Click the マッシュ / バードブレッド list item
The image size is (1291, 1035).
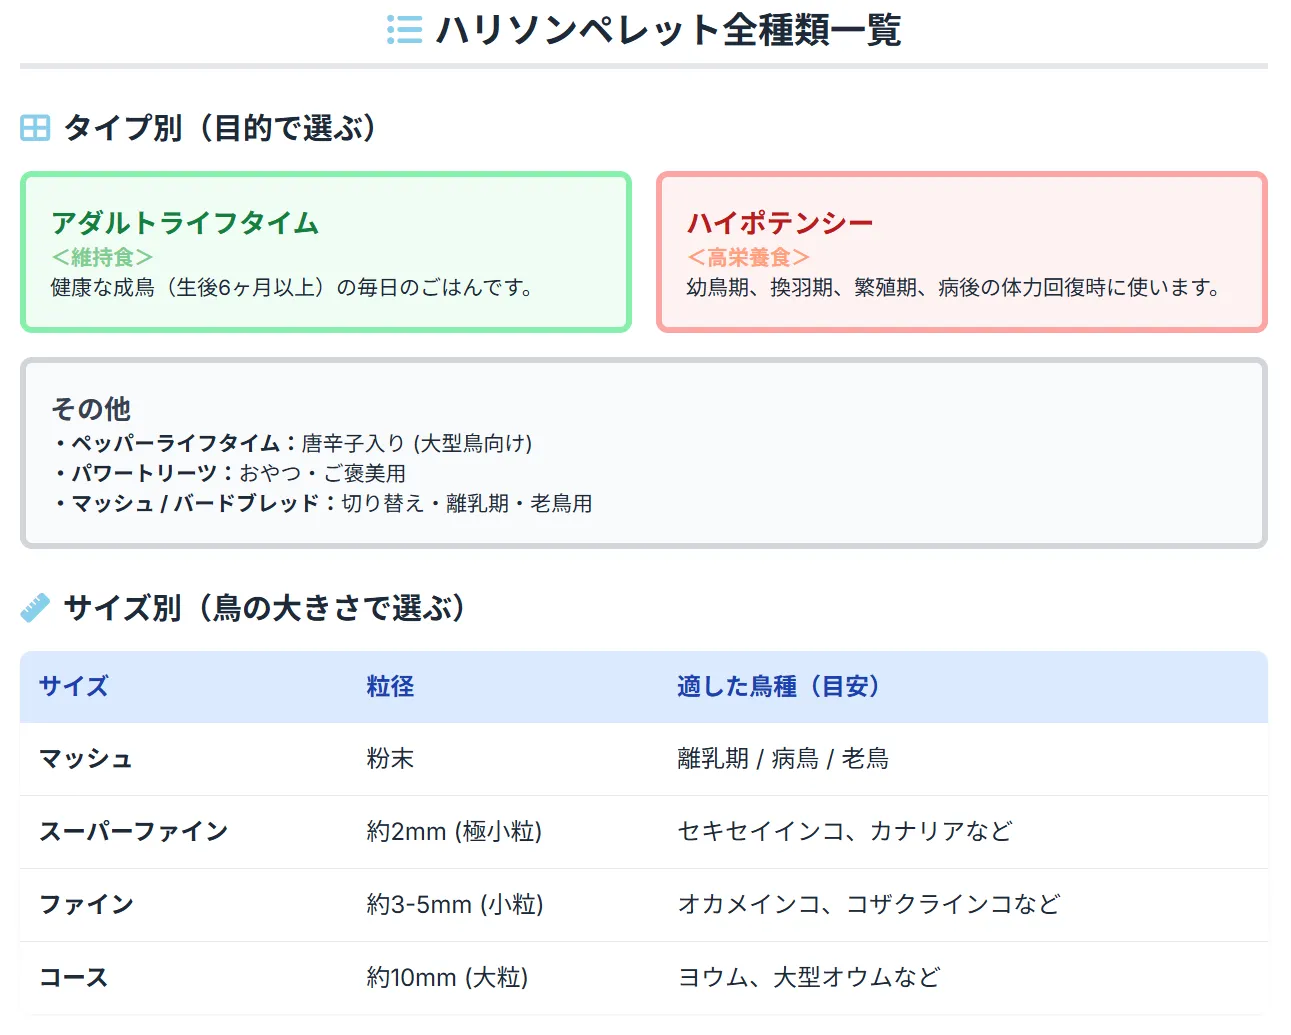[x=322, y=503]
